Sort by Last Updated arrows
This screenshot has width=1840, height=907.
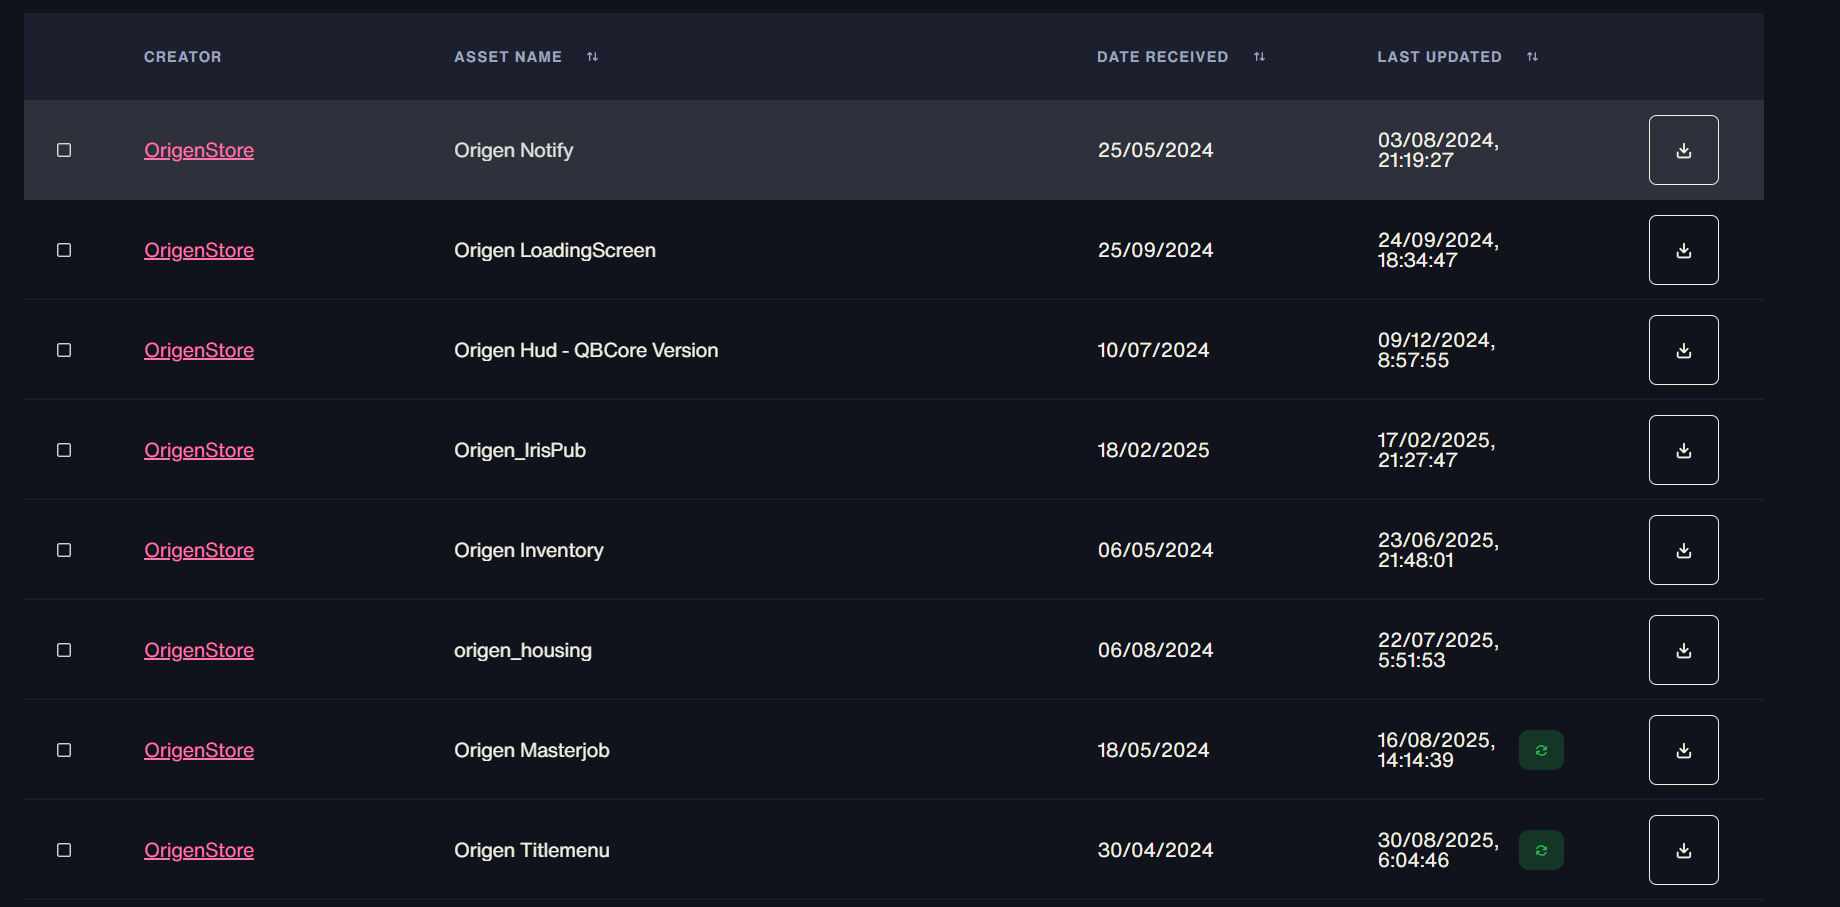1532,57
